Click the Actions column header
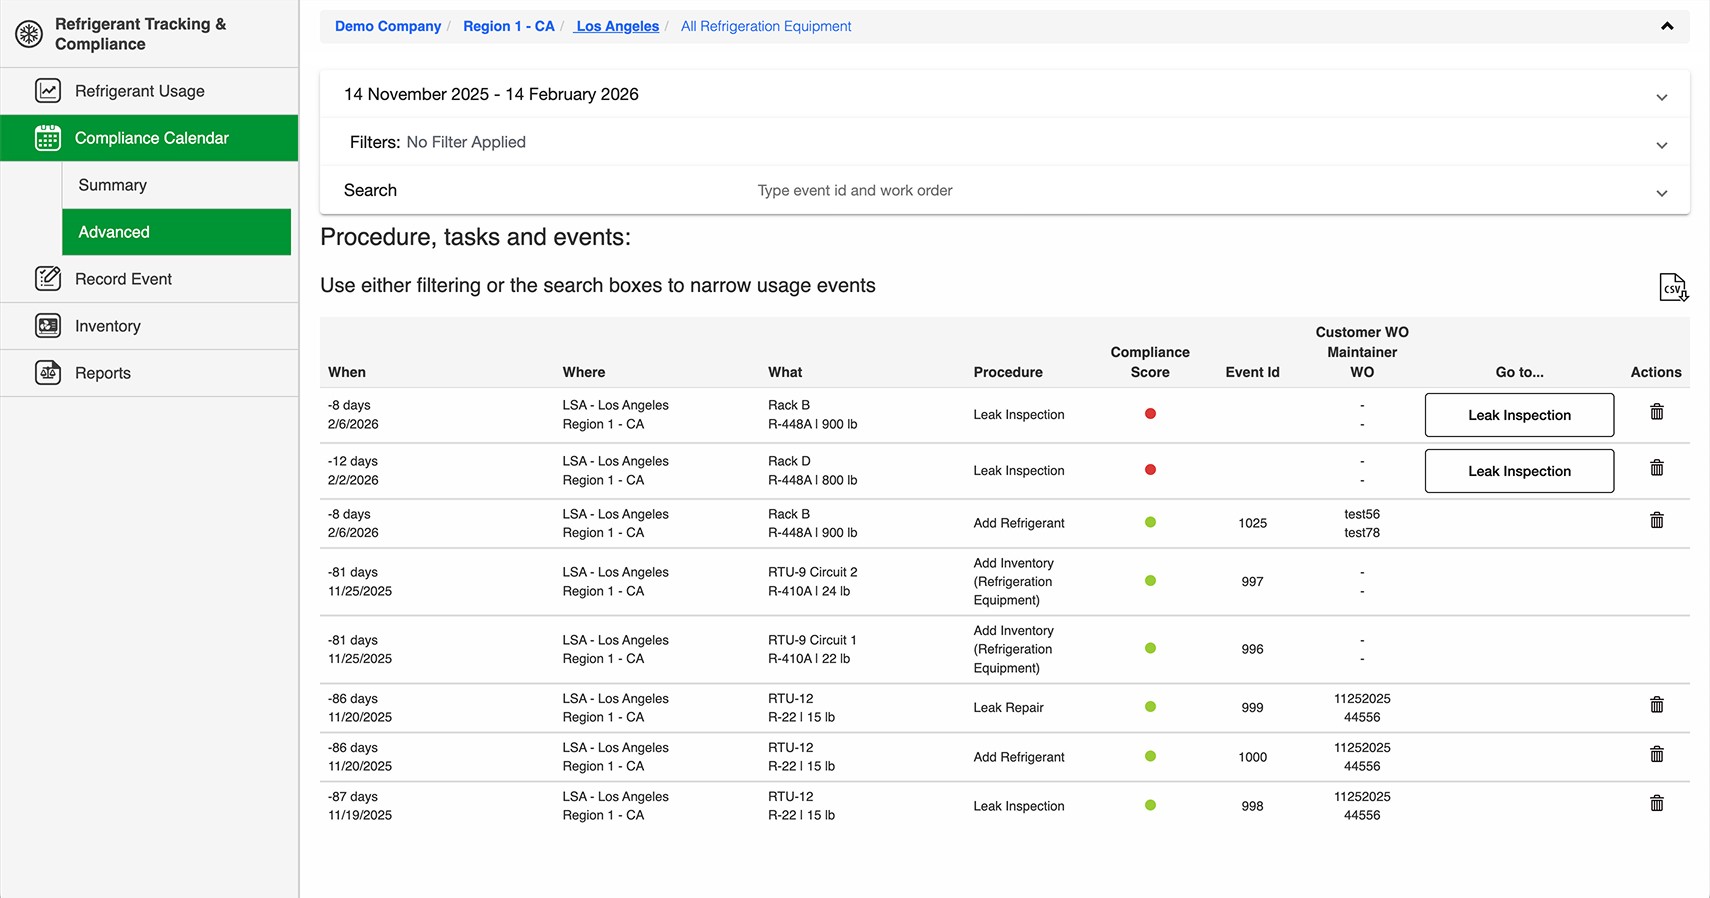 click(x=1656, y=372)
